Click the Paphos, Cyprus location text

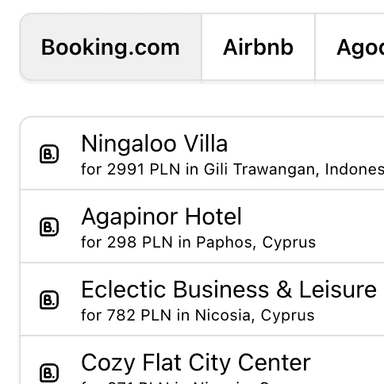point(256,242)
